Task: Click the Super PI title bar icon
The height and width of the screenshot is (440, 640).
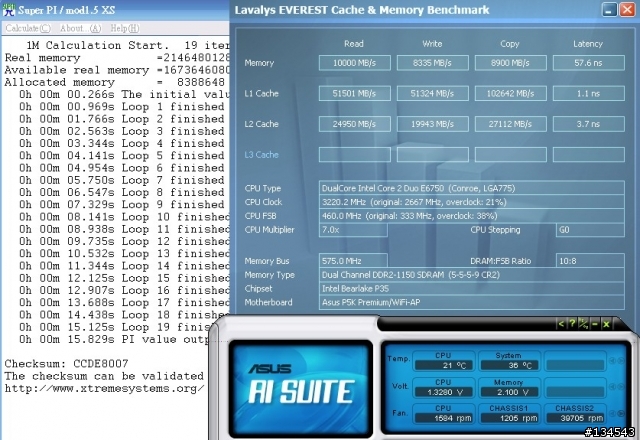Action: (x=9, y=10)
